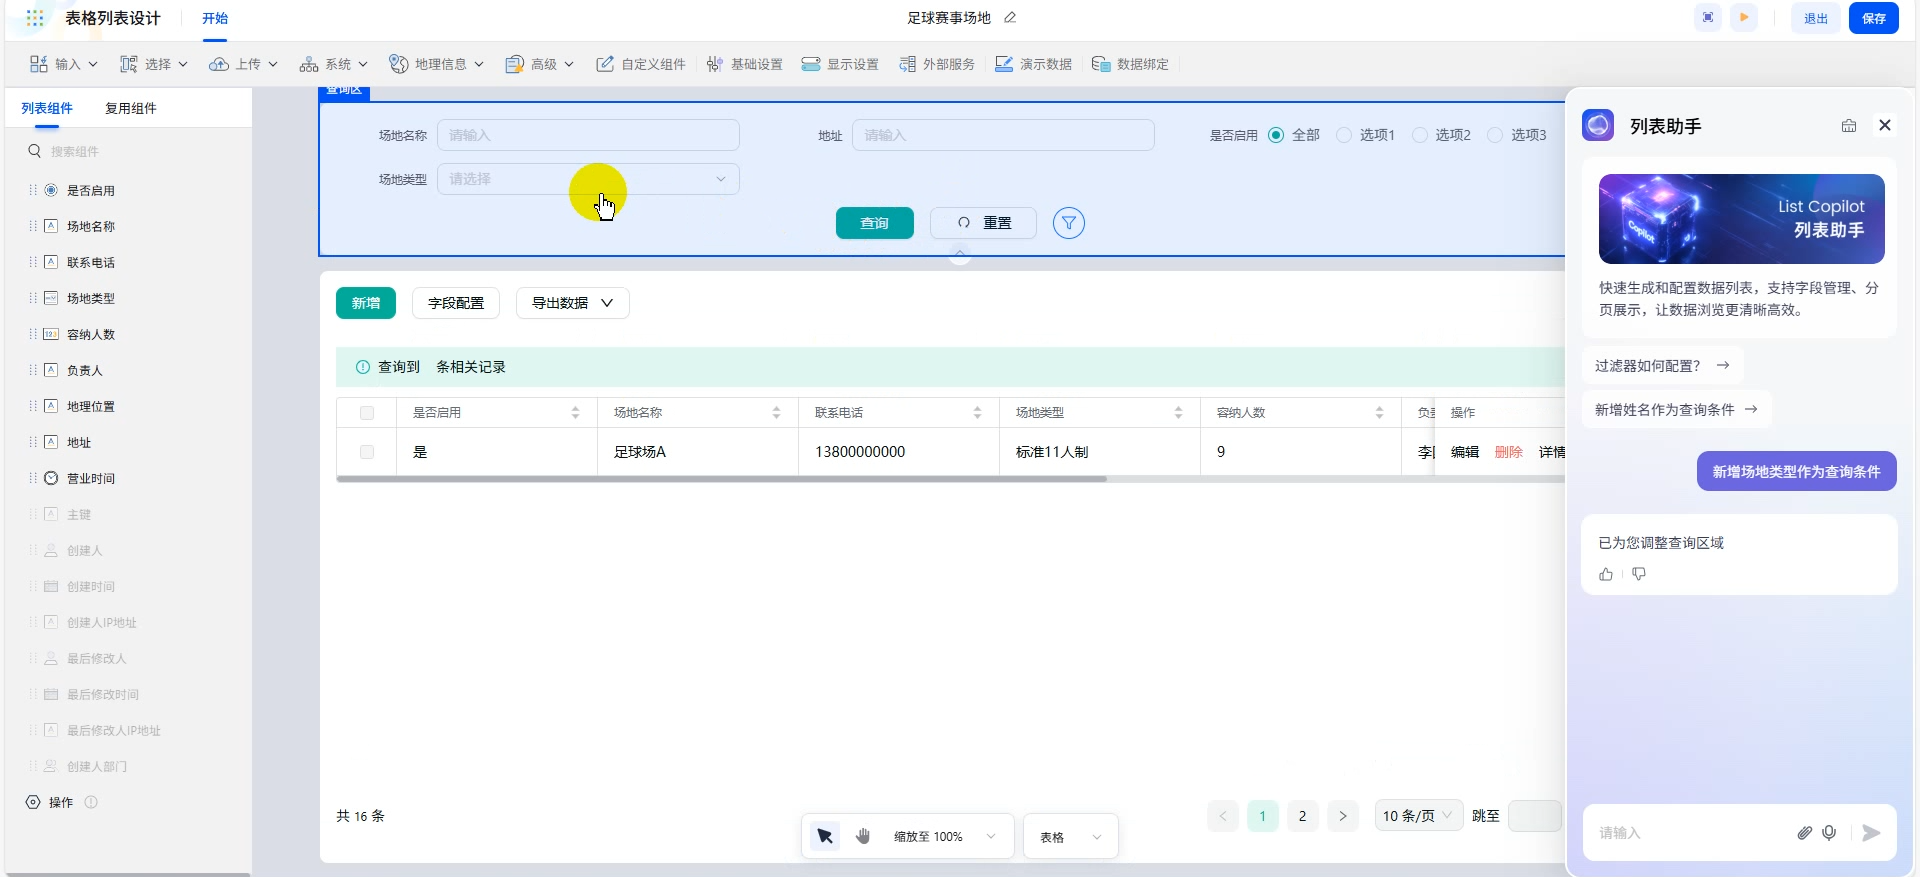Open the 场地类型 select dropdown

pyautogui.click(x=588, y=179)
